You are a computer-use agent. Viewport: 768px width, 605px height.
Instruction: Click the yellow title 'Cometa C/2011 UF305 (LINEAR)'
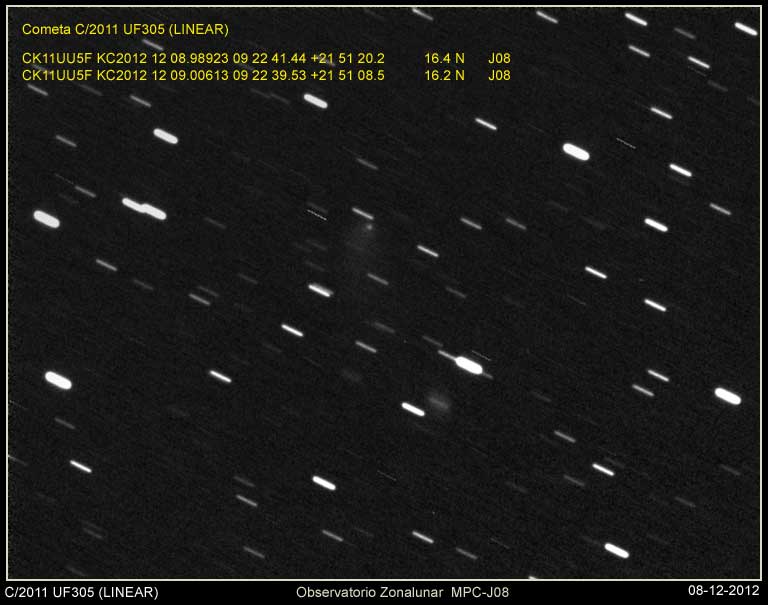coord(125,30)
